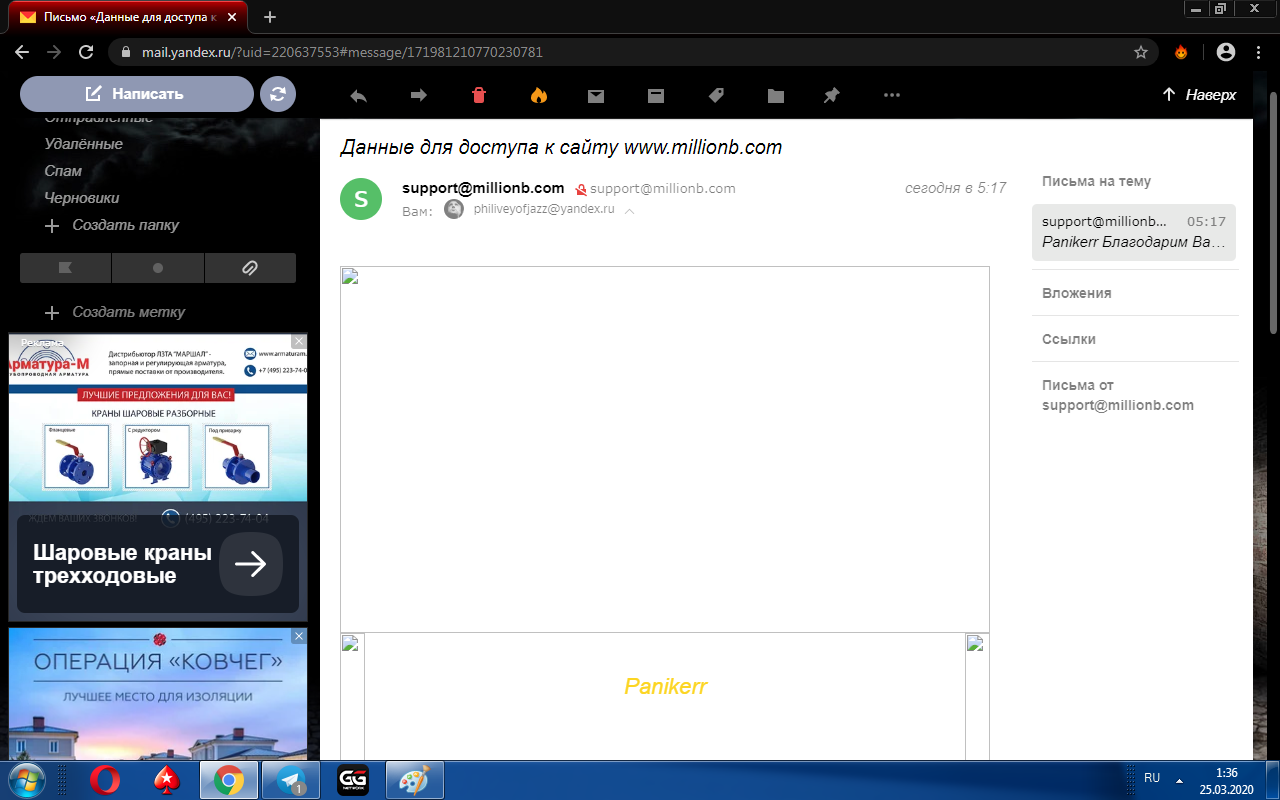Viewport: 1280px width, 800px height.
Task: Click the unsubscribe bell icon near sender
Action: (580, 189)
